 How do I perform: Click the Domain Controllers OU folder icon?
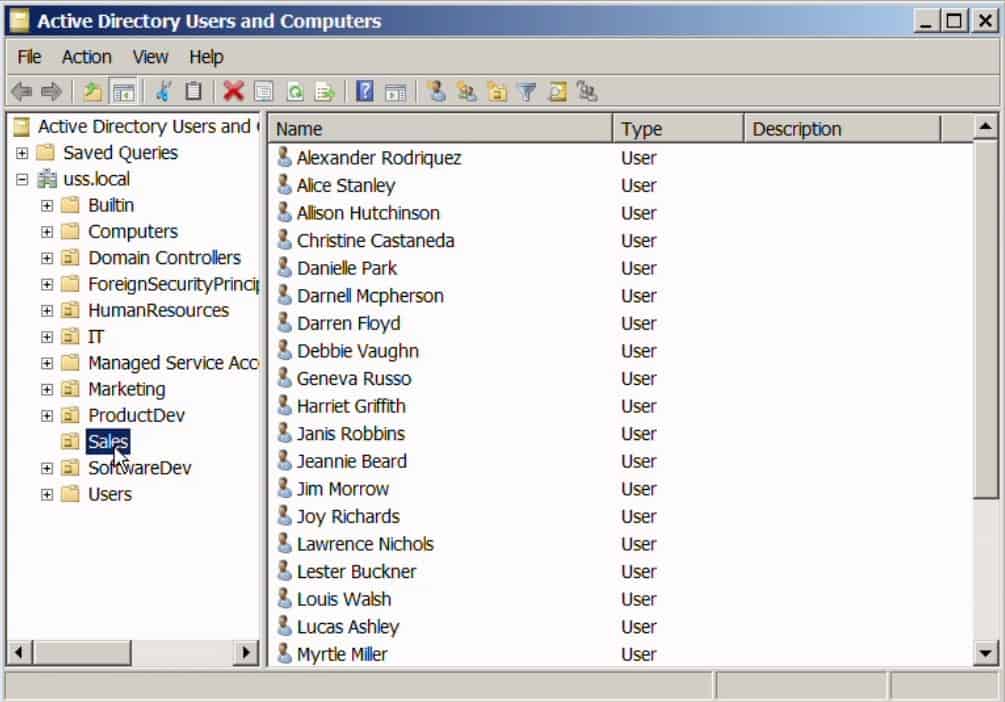point(71,258)
